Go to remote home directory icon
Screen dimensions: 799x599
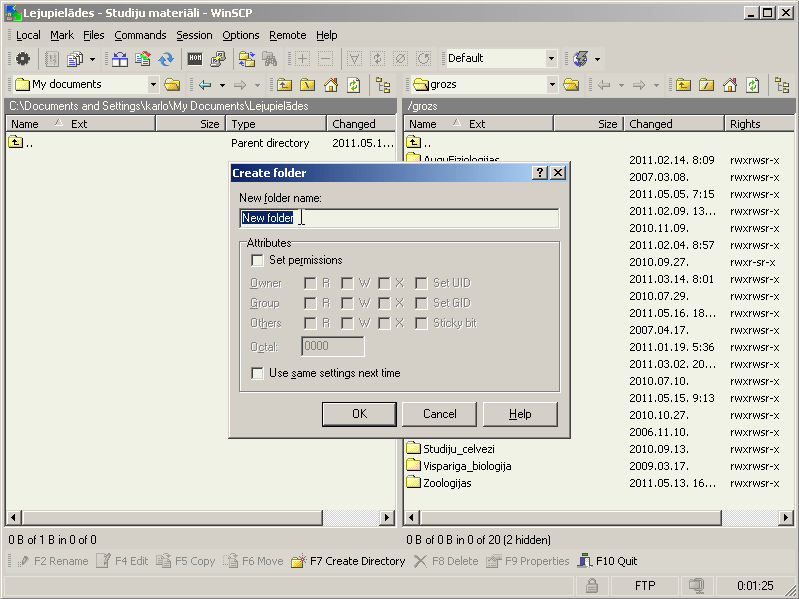[730, 85]
